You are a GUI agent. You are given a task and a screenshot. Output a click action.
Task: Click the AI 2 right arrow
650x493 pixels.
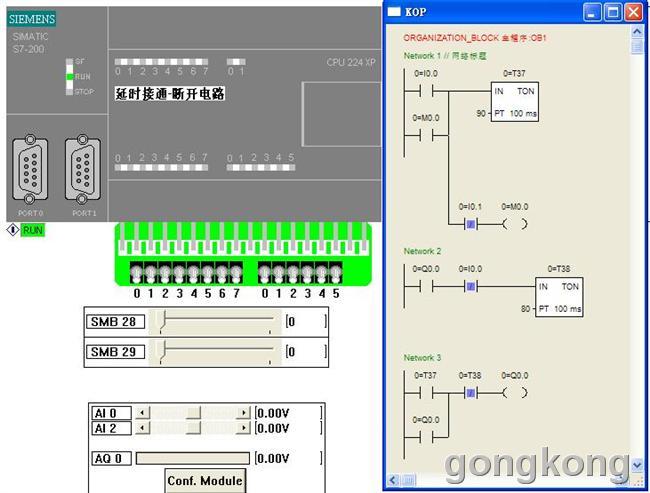[243, 428]
